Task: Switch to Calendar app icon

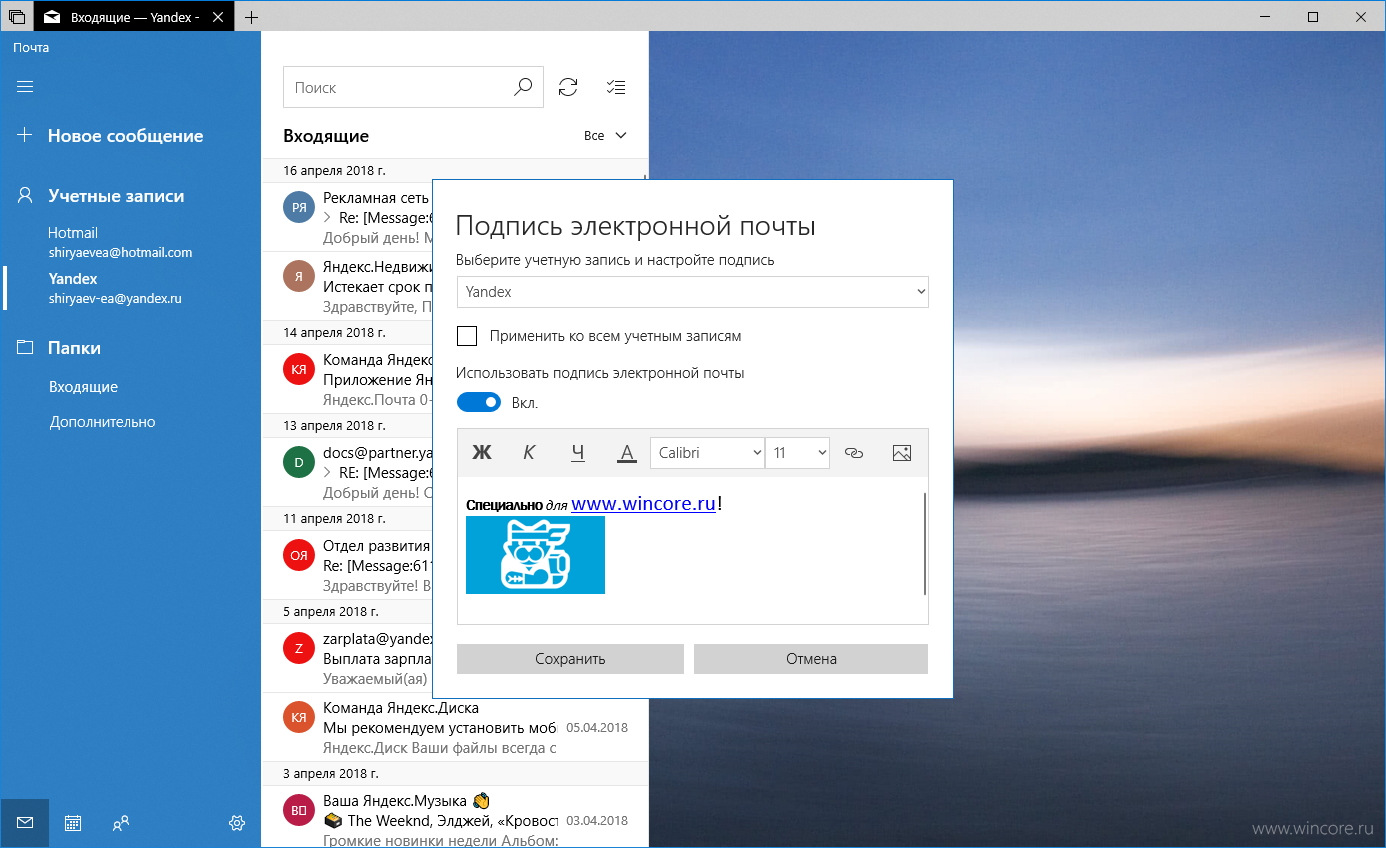Action: tap(73, 823)
